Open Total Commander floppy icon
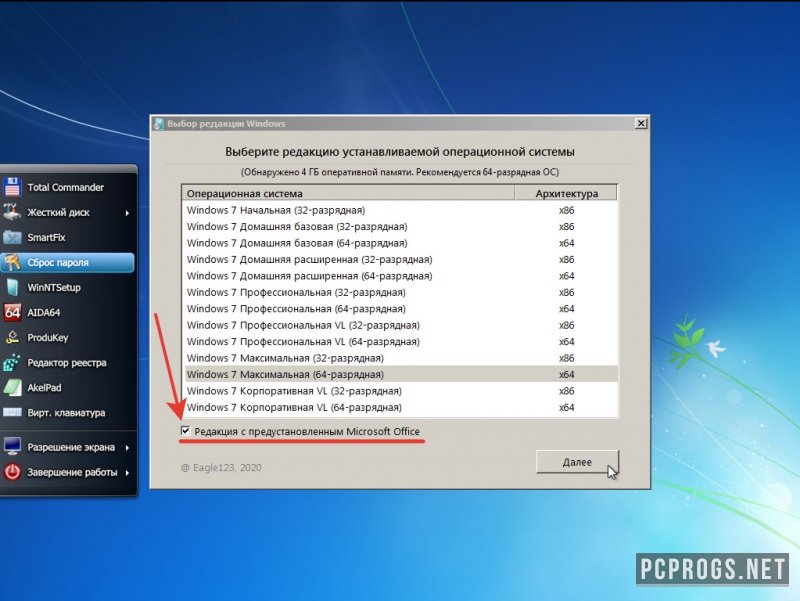 click(x=12, y=187)
